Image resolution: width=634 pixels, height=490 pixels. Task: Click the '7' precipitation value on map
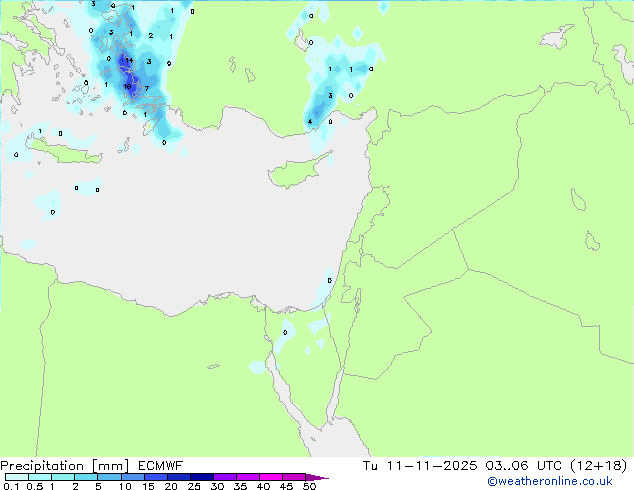[147, 88]
